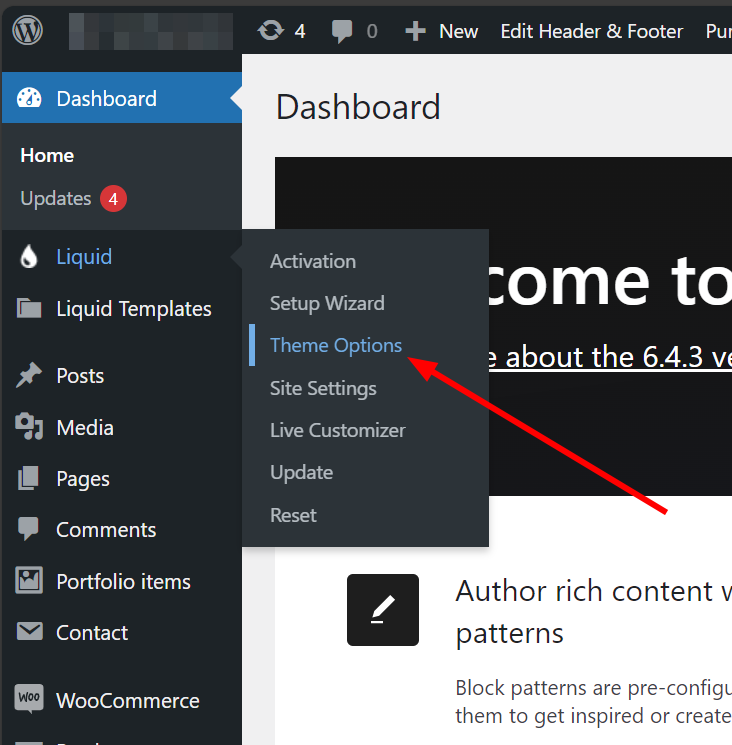The height and width of the screenshot is (745, 732).
Task: Click the Pages stacked sheets icon
Action: (x=29, y=478)
